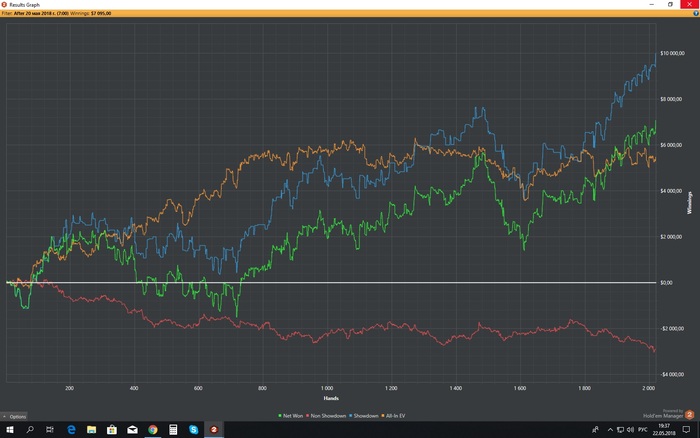Click the Hold'em Manager 2 logo badge
The height and width of the screenshot is (438, 700).
pos(689,415)
